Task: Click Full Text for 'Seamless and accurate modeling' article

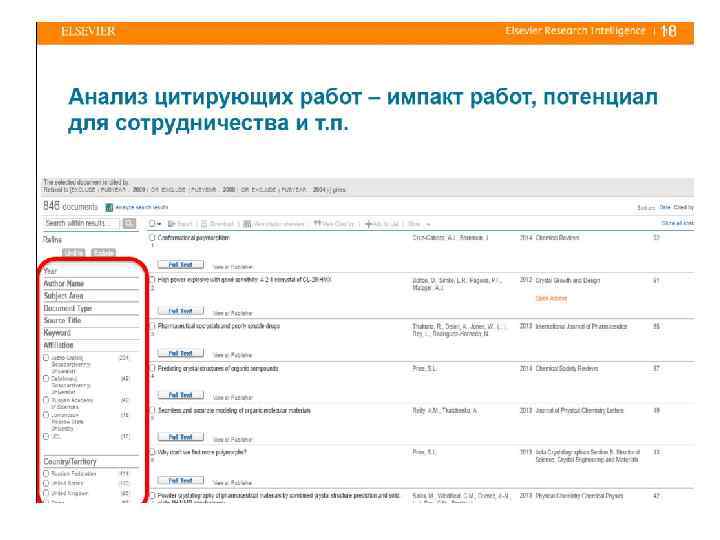Action: [180, 437]
